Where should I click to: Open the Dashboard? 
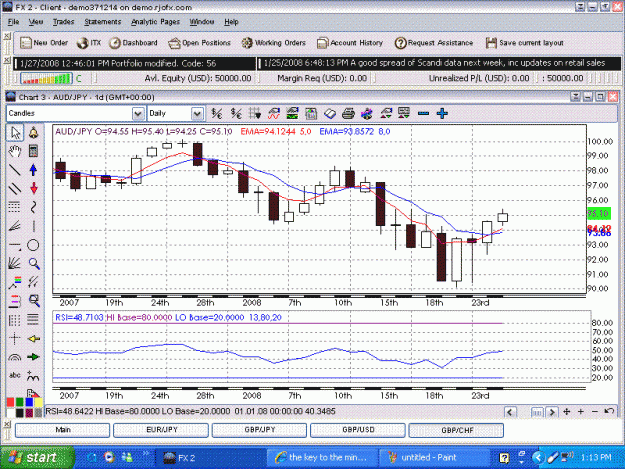[134, 43]
